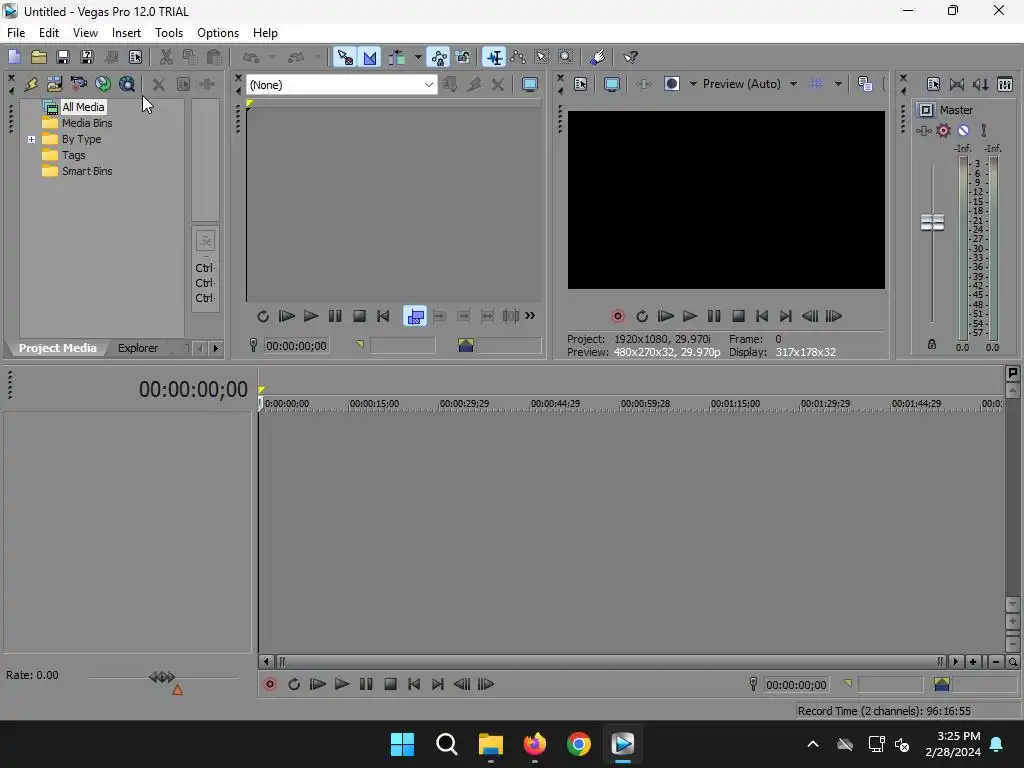This screenshot has height=768, width=1024.
Task: Expand the By Type folder
Action: click(31, 139)
